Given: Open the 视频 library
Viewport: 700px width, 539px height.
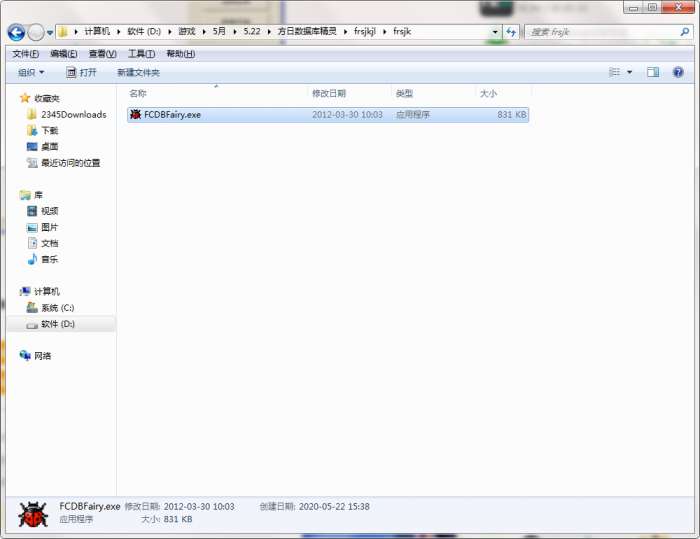Looking at the screenshot, I should [50, 211].
